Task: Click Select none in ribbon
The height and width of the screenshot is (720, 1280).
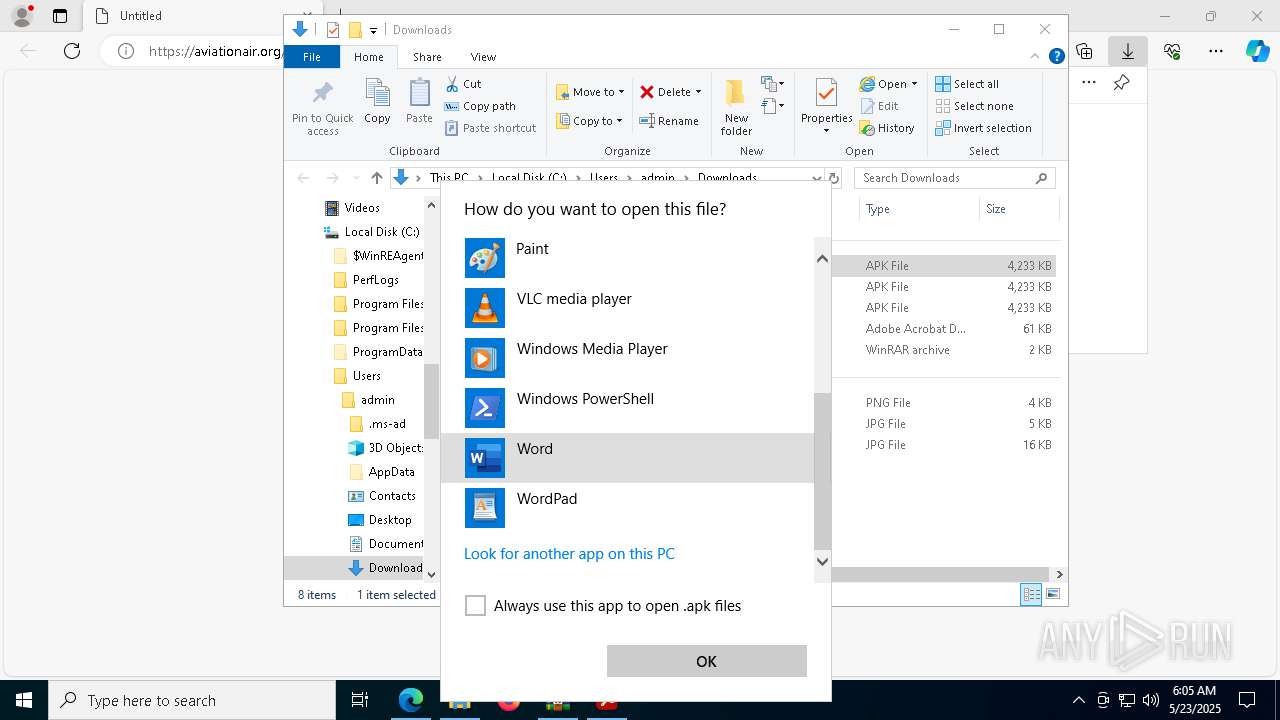Action: point(974,106)
